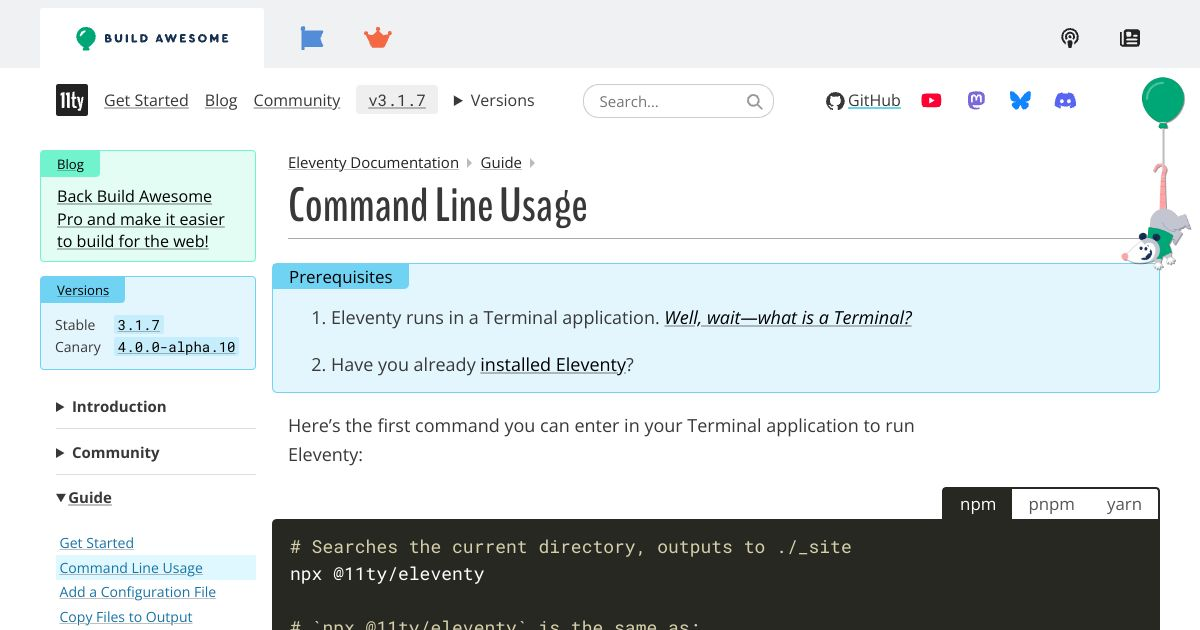Open the Blog link in the top navigation

221,100
